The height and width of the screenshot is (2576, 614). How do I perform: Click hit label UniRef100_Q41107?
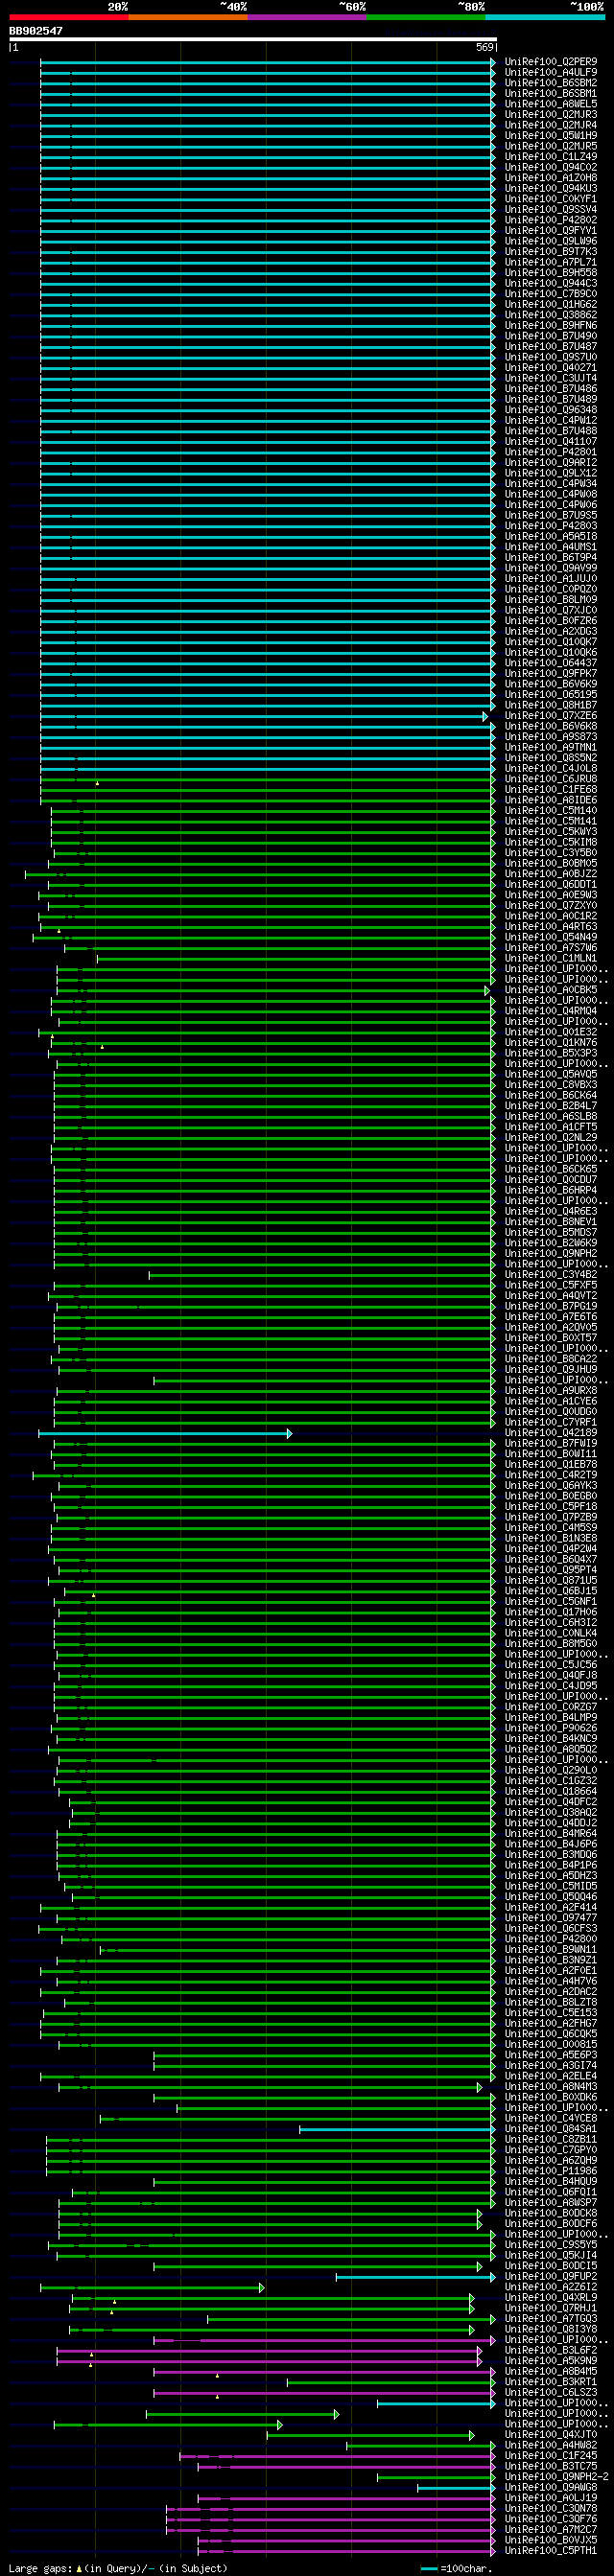[x=551, y=441]
